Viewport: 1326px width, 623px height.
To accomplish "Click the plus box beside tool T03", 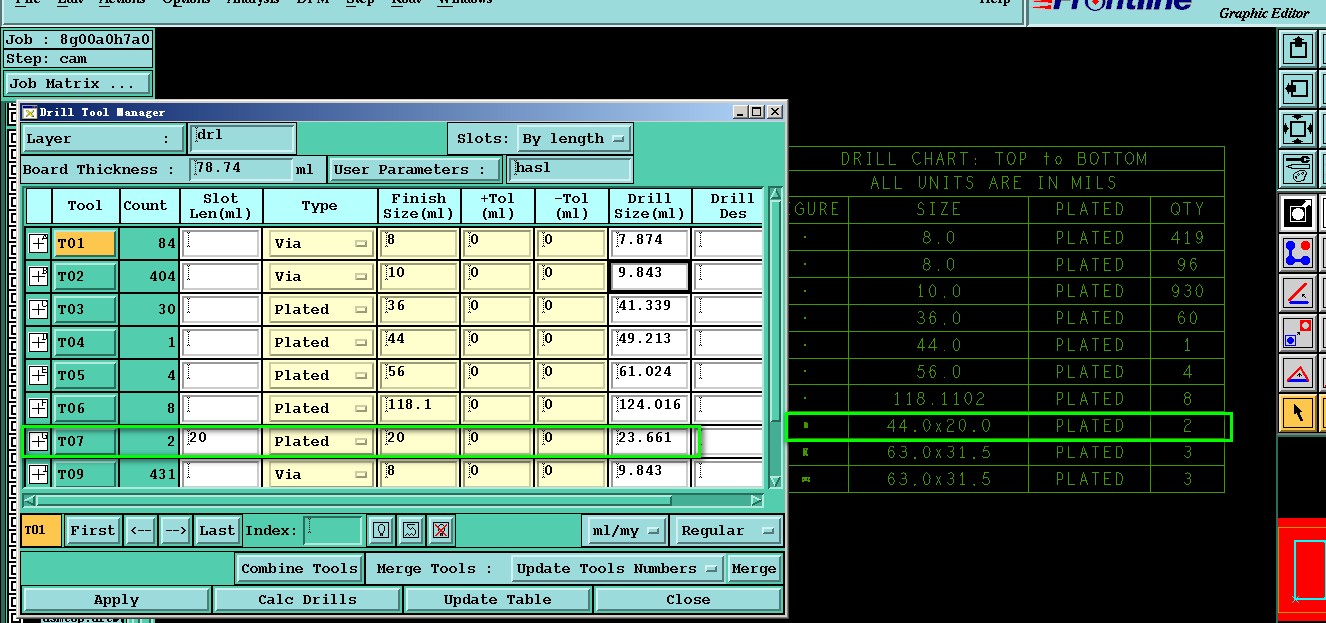I will [38, 309].
